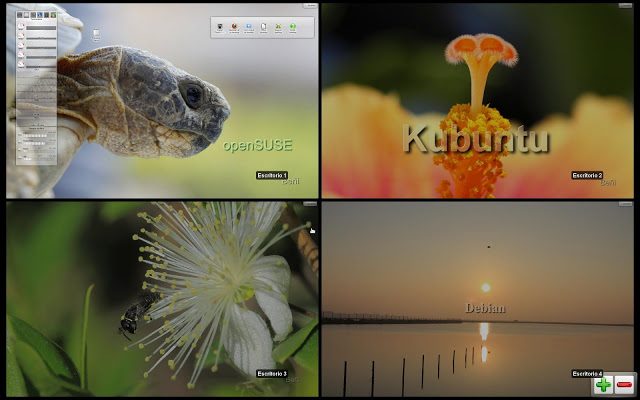Screen dimensions: 640x400
Task: Open the white document icon in the icon panel
Action: [x=263, y=27]
